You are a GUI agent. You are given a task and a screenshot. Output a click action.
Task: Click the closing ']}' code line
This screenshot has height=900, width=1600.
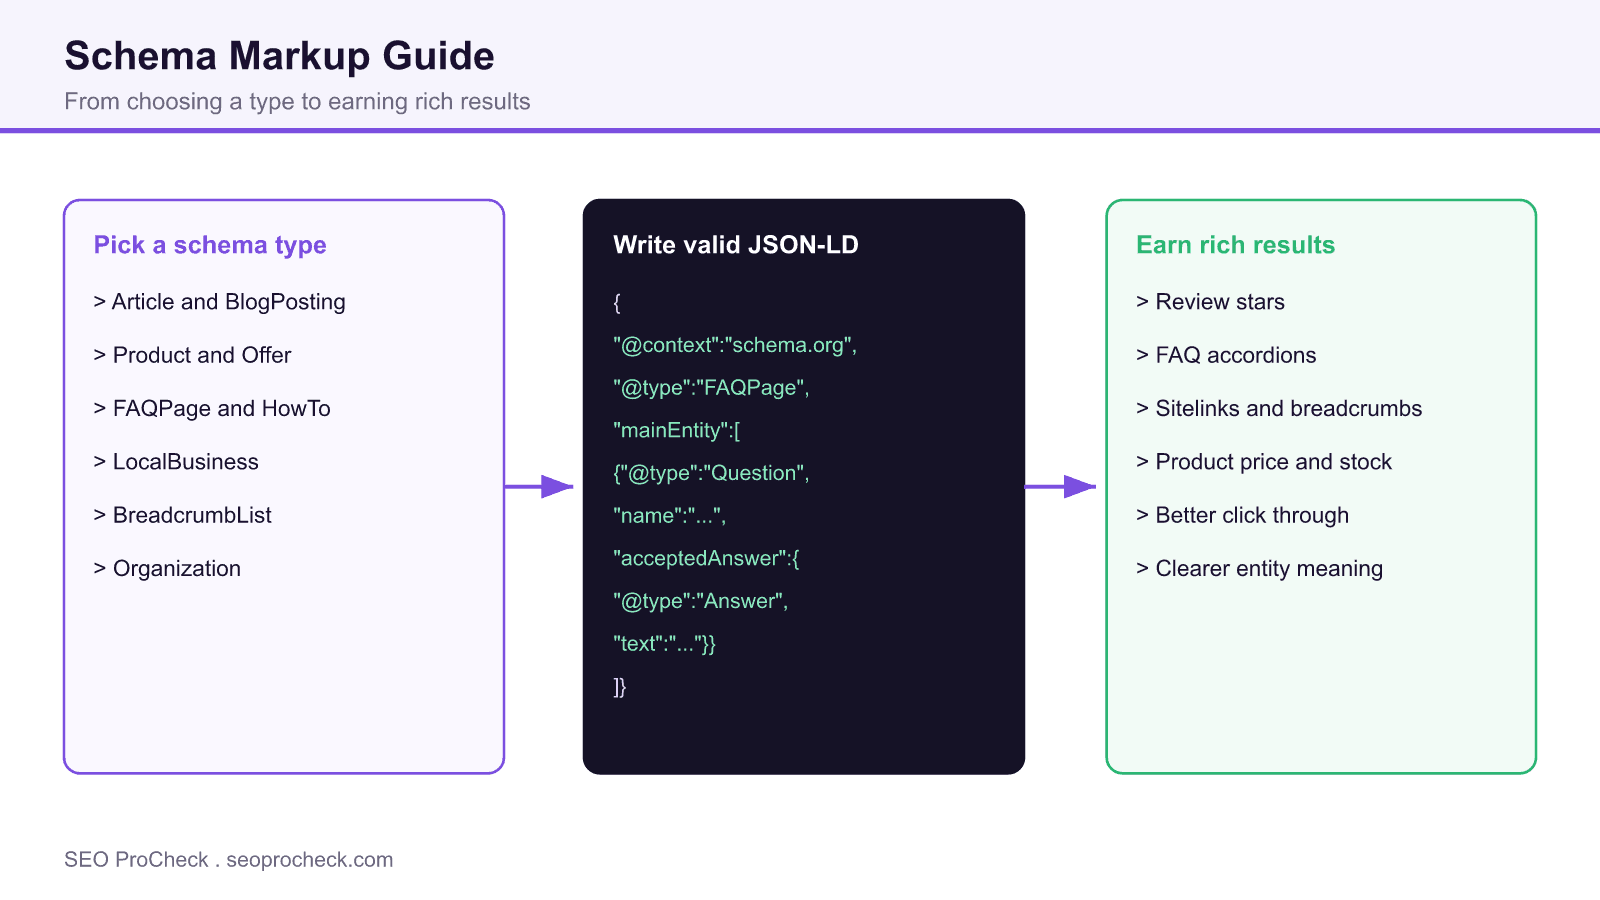[x=620, y=687]
